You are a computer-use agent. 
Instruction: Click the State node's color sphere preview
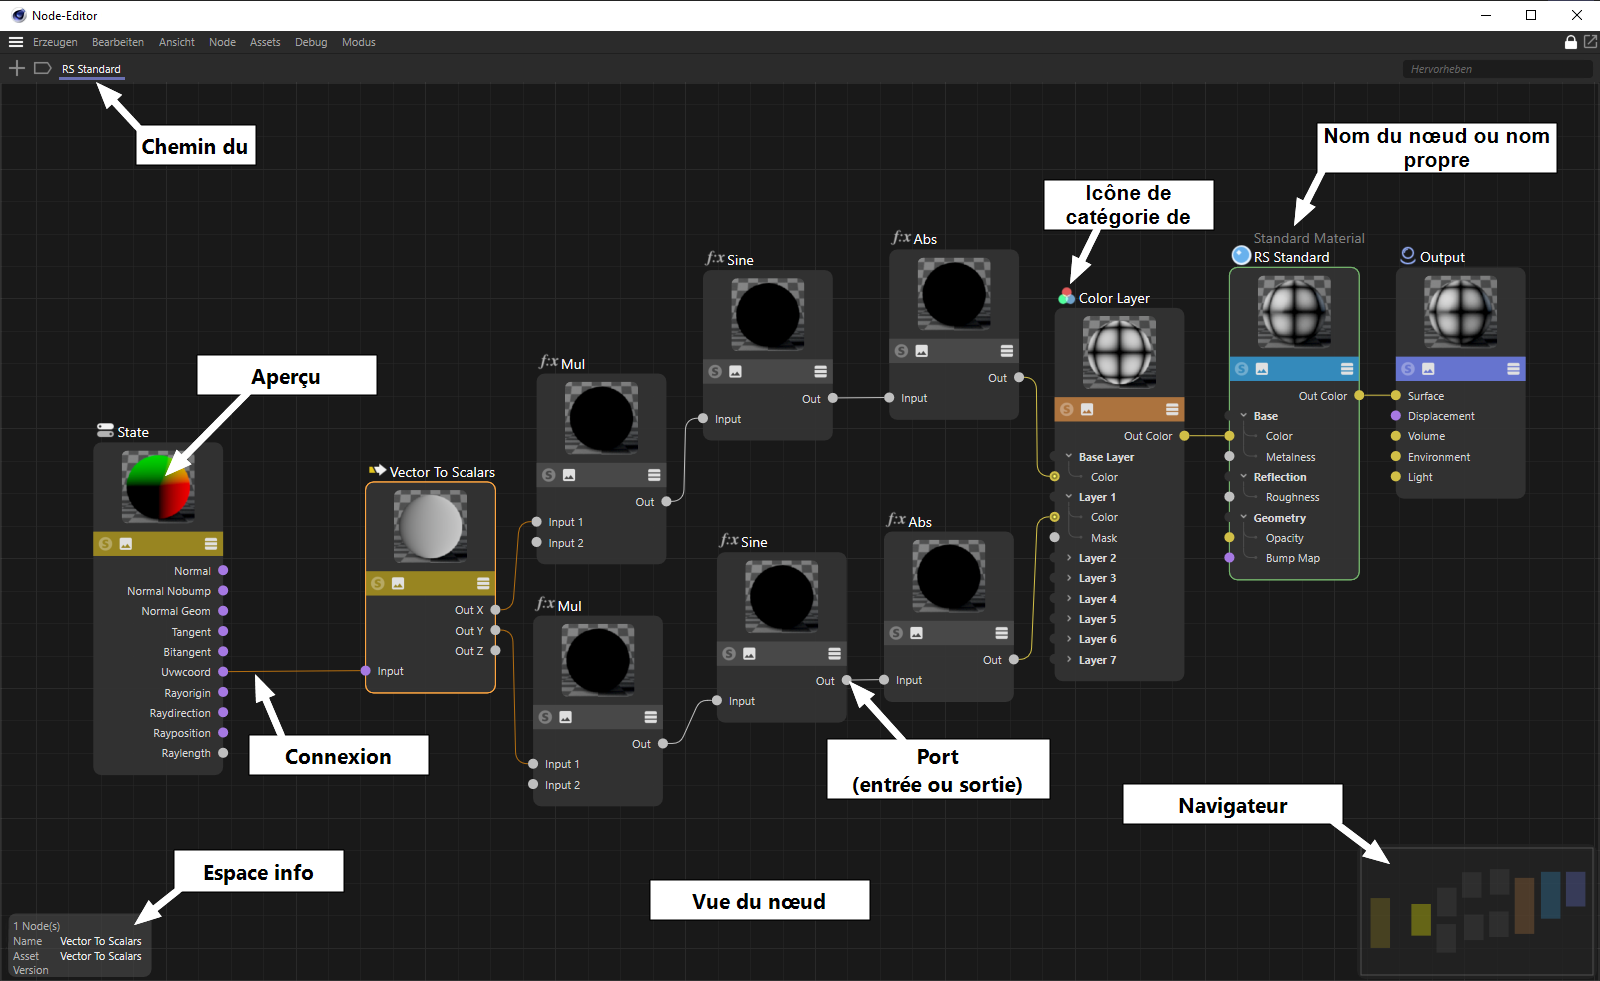[157, 486]
